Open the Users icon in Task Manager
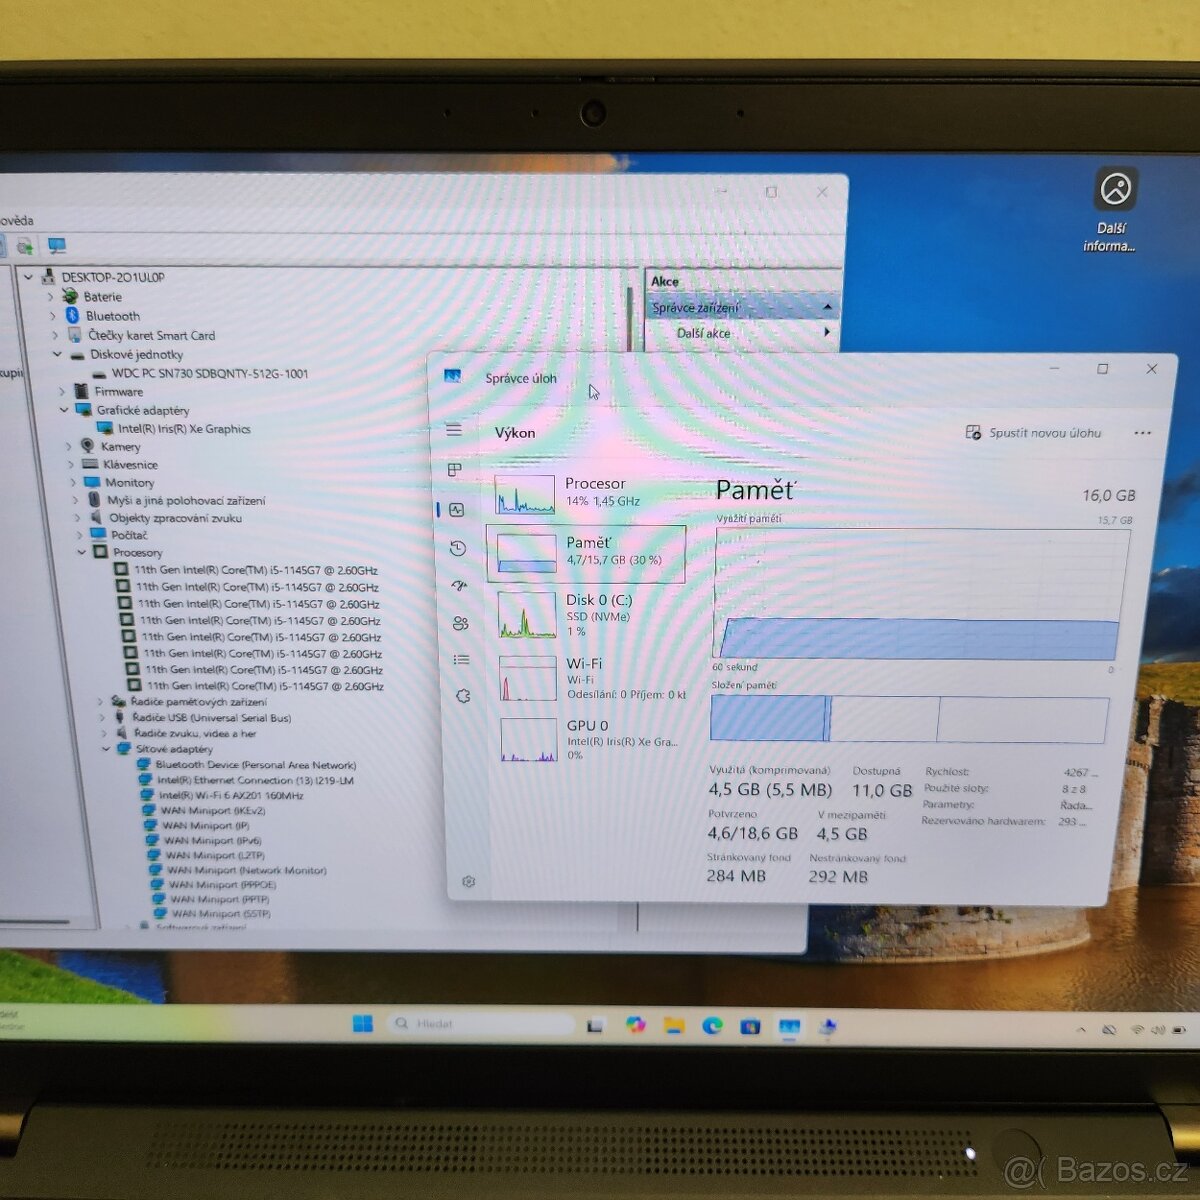Image resolution: width=1200 pixels, height=1200 pixels. [460, 623]
